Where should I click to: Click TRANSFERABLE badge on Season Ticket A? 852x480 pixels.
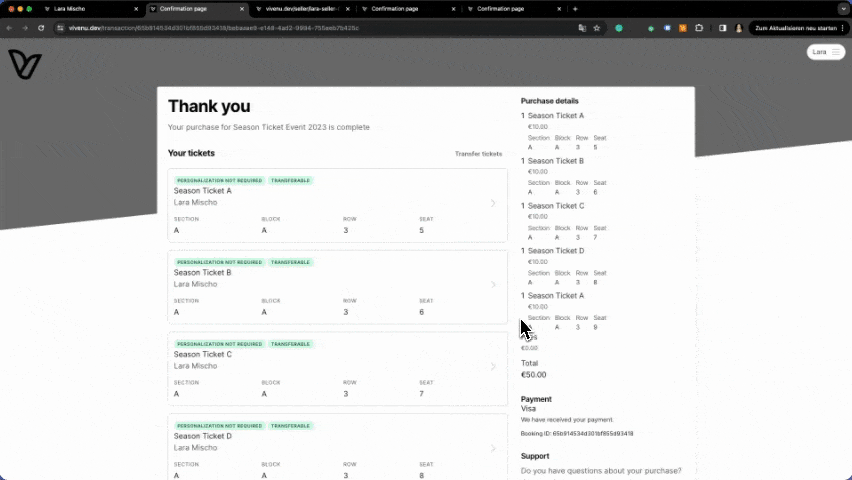[x=290, y=180]
